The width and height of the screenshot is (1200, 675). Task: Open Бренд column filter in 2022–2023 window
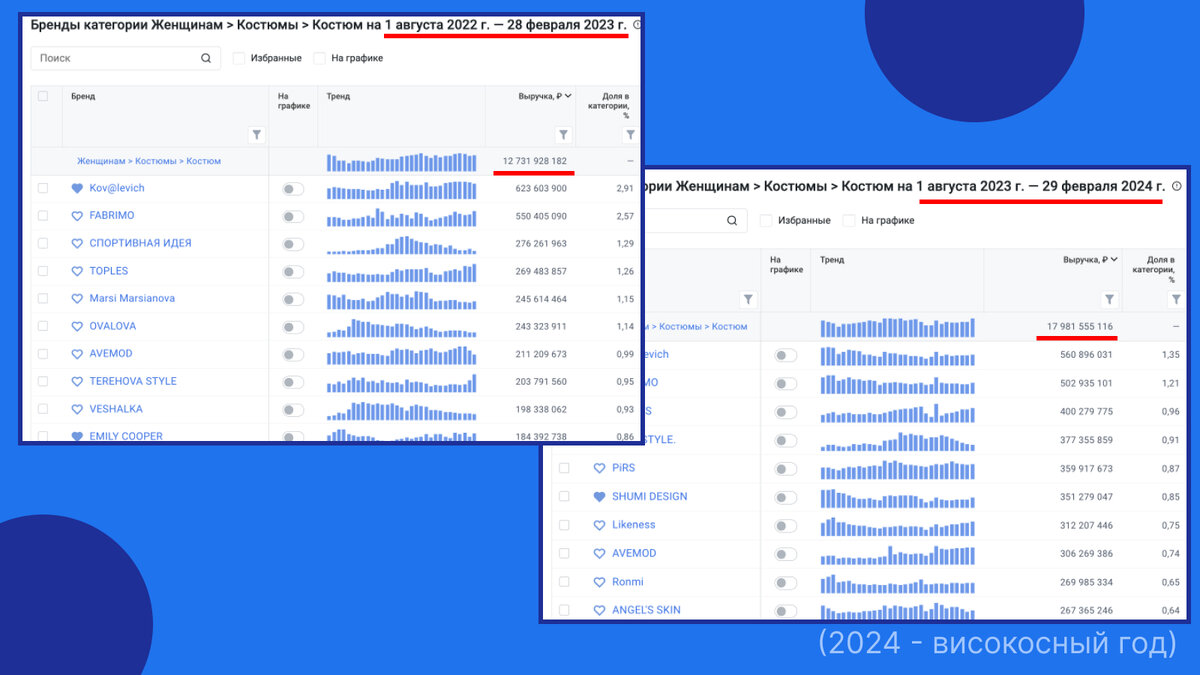coord(256,135)
